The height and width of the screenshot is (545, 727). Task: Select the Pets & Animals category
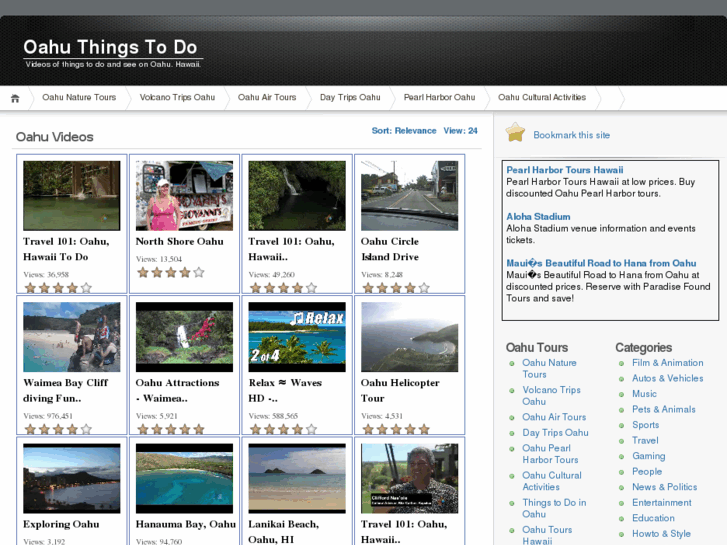coord(664,410)
